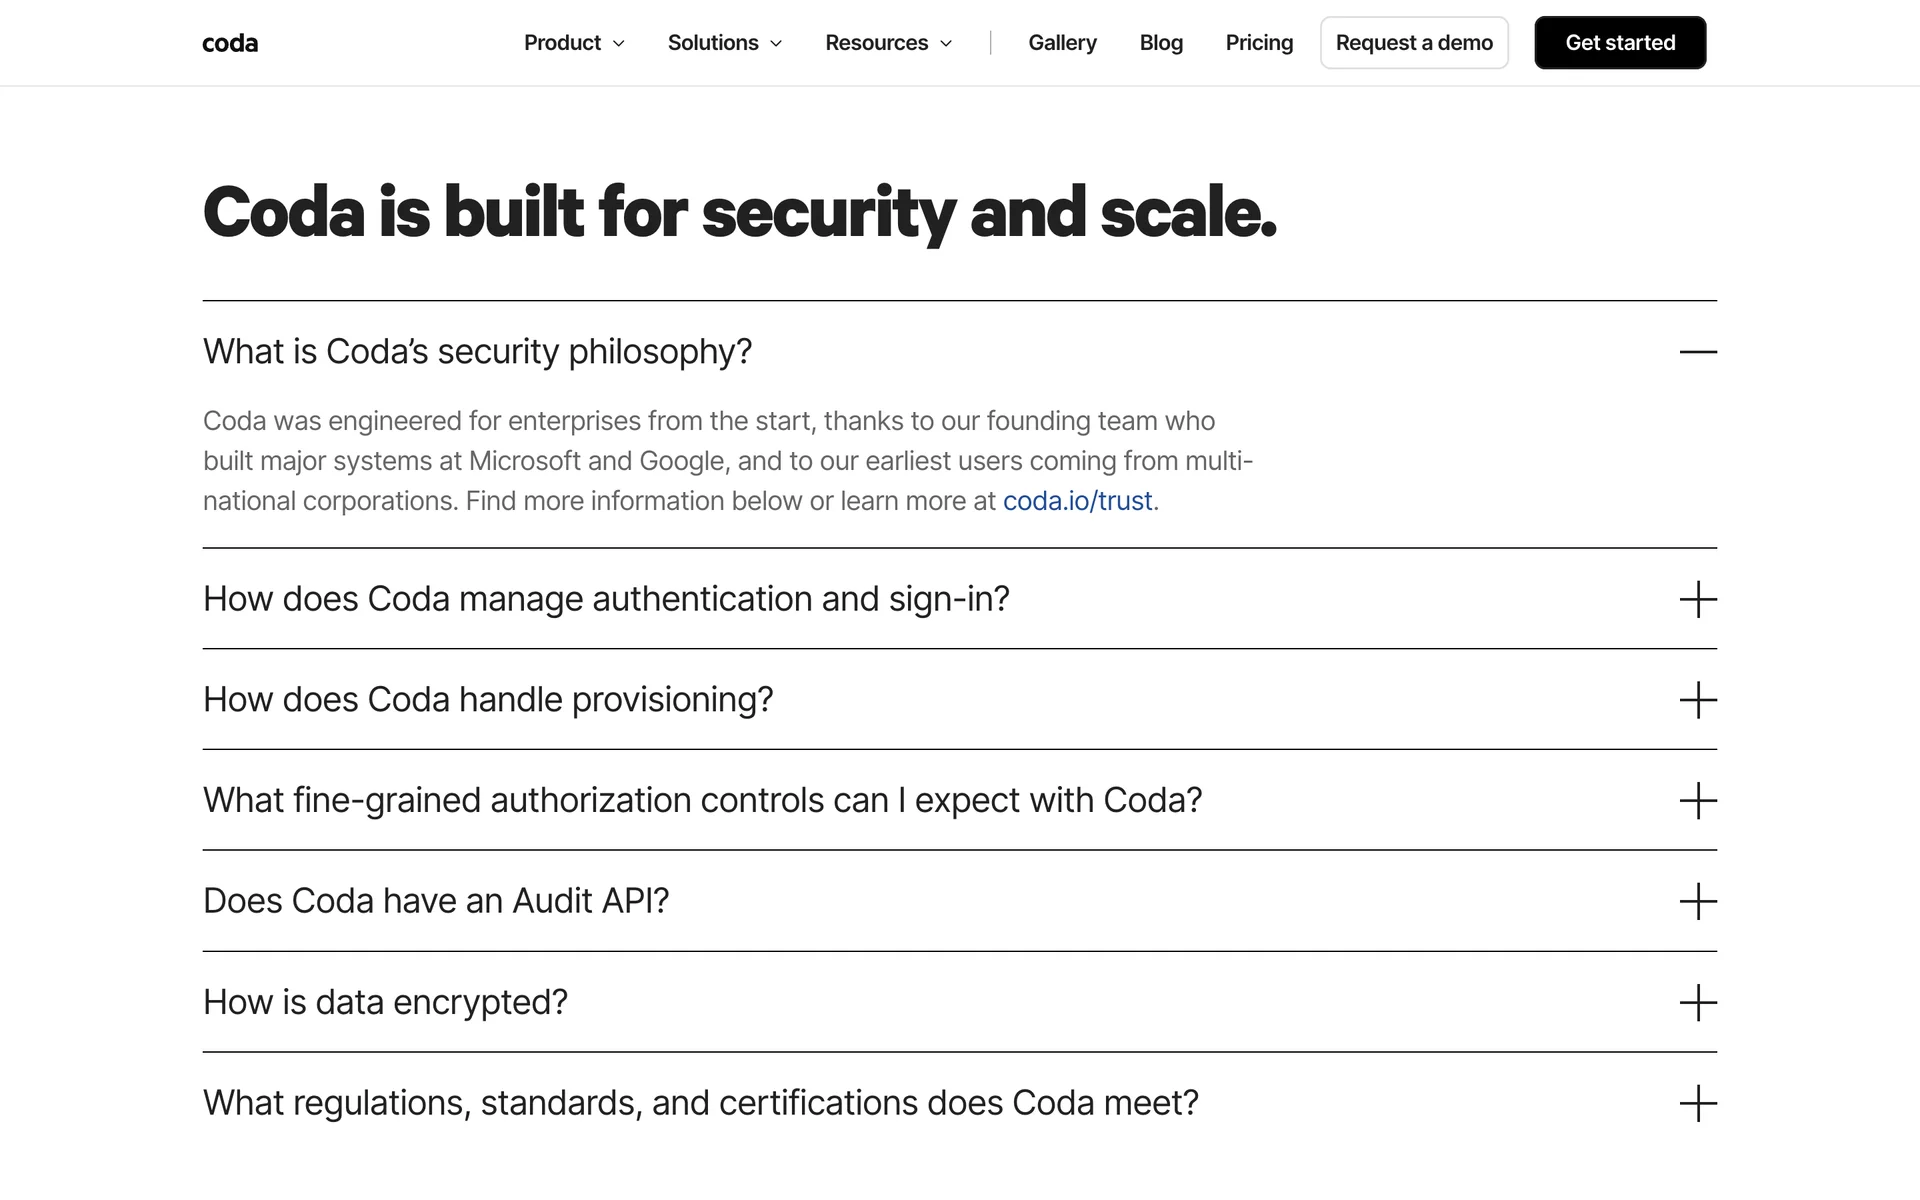
Task: Navigate to Pricing
Action: pyautogui.click(x=1259, y=43)
